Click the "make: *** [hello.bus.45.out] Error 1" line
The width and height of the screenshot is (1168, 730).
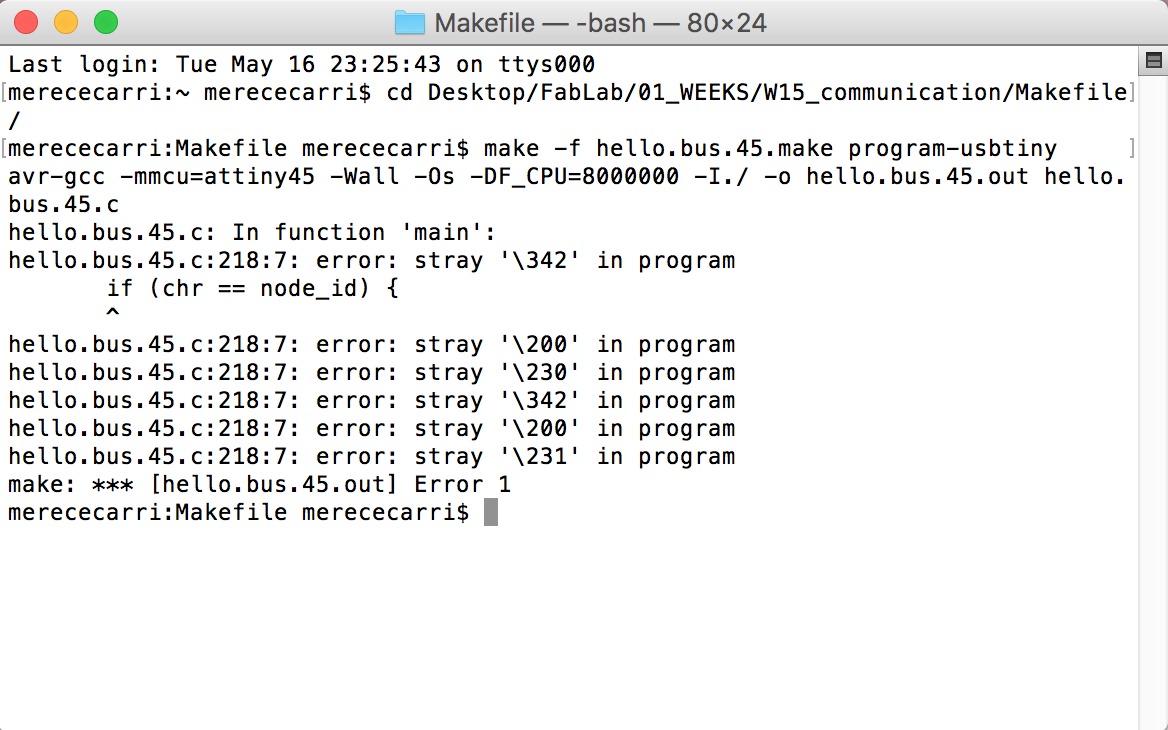coord(259,485)
